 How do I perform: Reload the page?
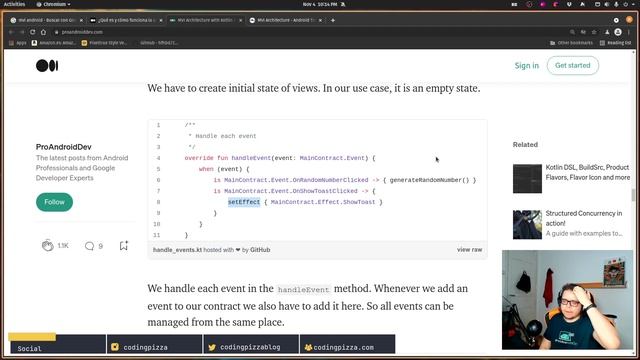pyautogui.click(x=32, y=32)
